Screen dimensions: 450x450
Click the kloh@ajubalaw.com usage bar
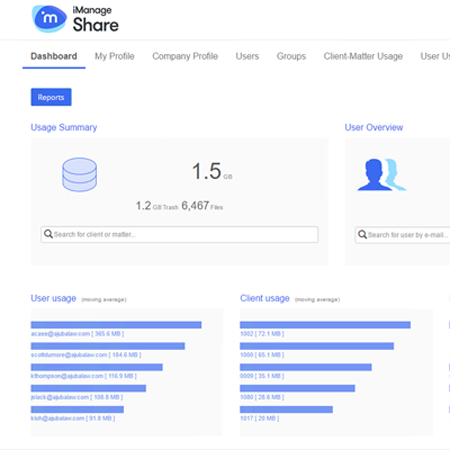click(x=77, y=409)
